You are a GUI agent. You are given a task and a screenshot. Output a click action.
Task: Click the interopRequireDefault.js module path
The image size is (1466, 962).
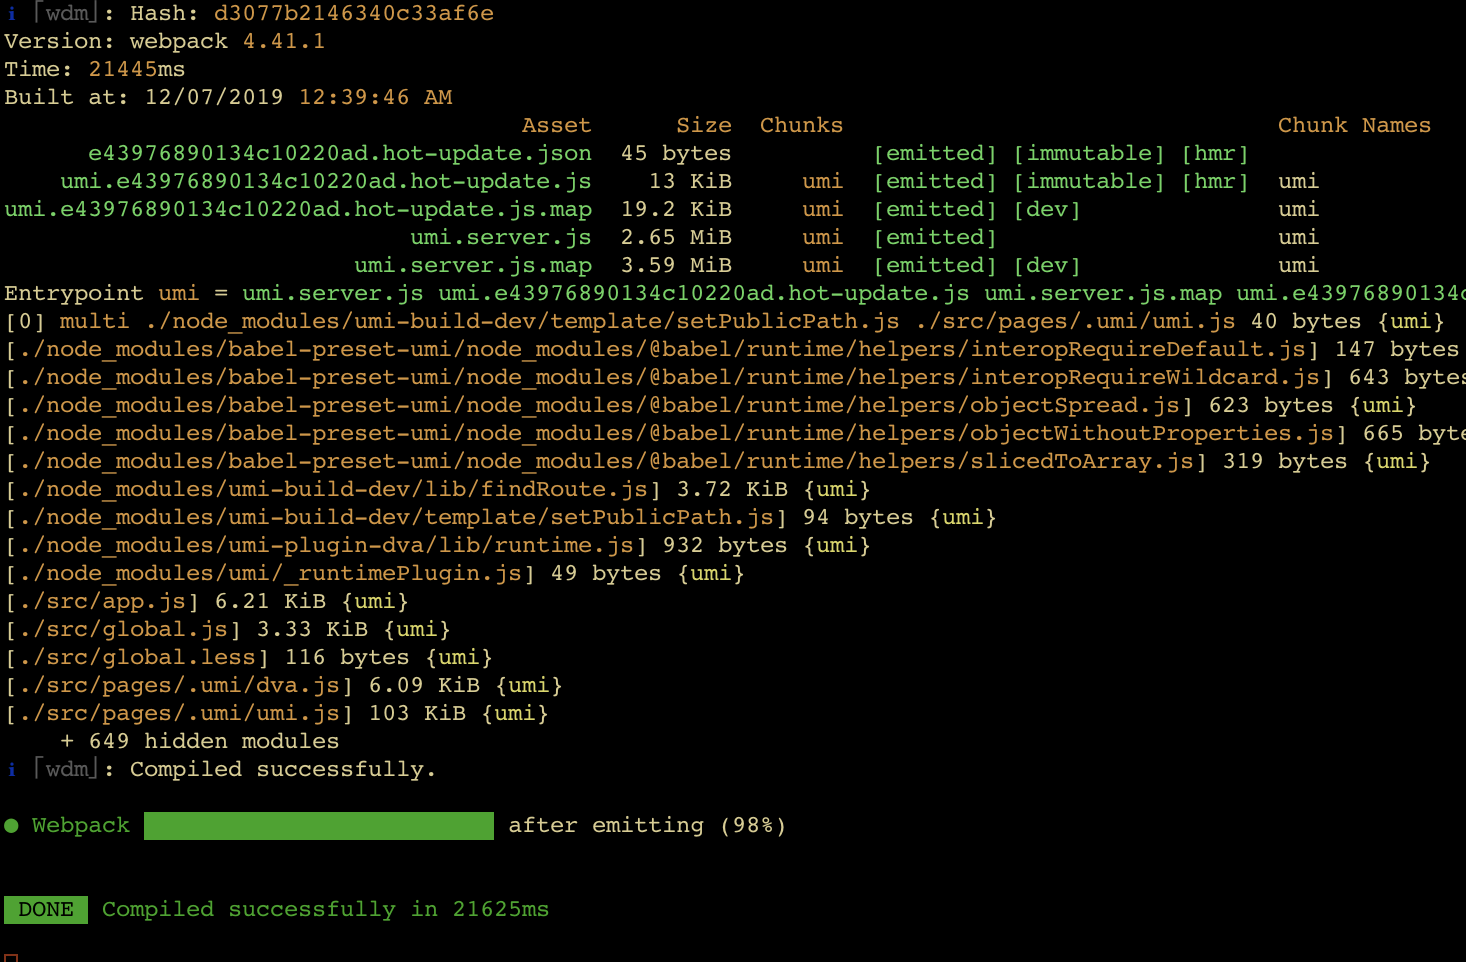[x=662, y=350]
